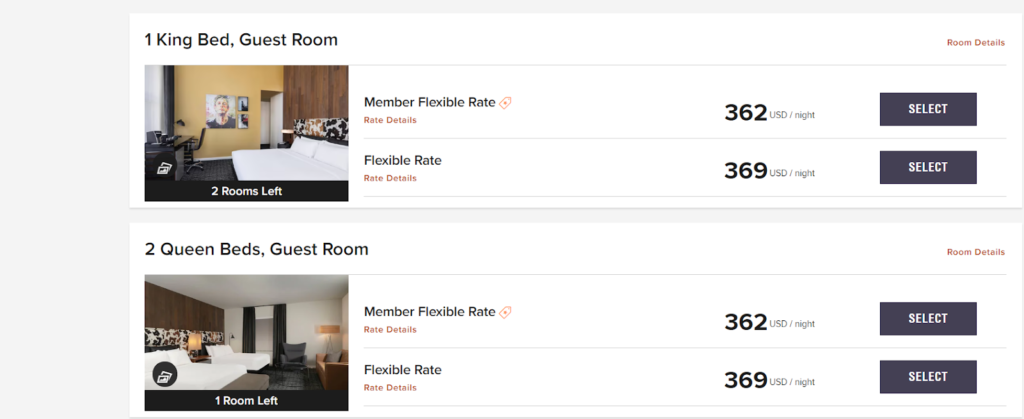
Task: Click member tag icon beside Queen Member Flexible Rate
Action: (506, 312)
